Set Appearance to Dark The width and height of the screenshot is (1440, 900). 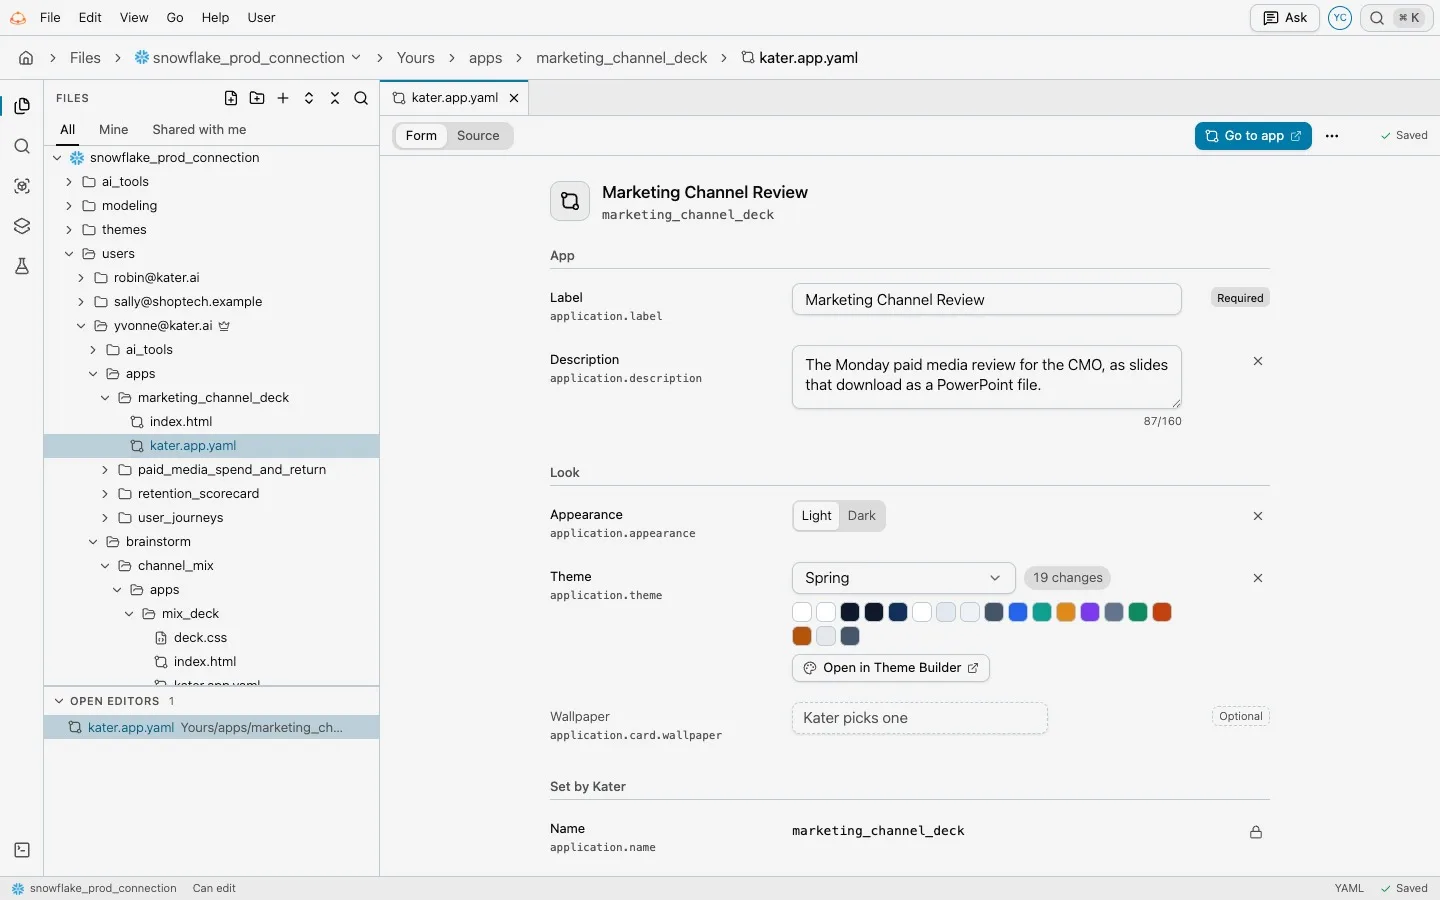coord(862,516)
